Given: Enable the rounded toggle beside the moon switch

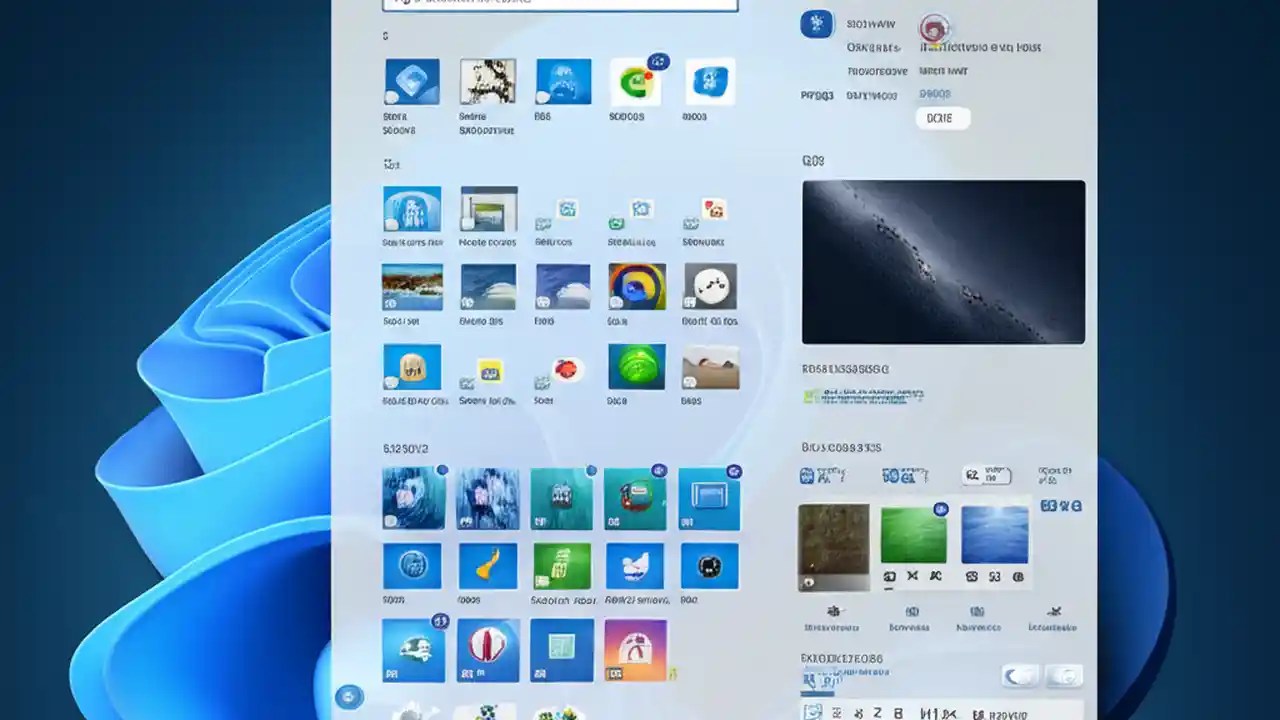Looking at the screenshot, I should [1063, 676].
